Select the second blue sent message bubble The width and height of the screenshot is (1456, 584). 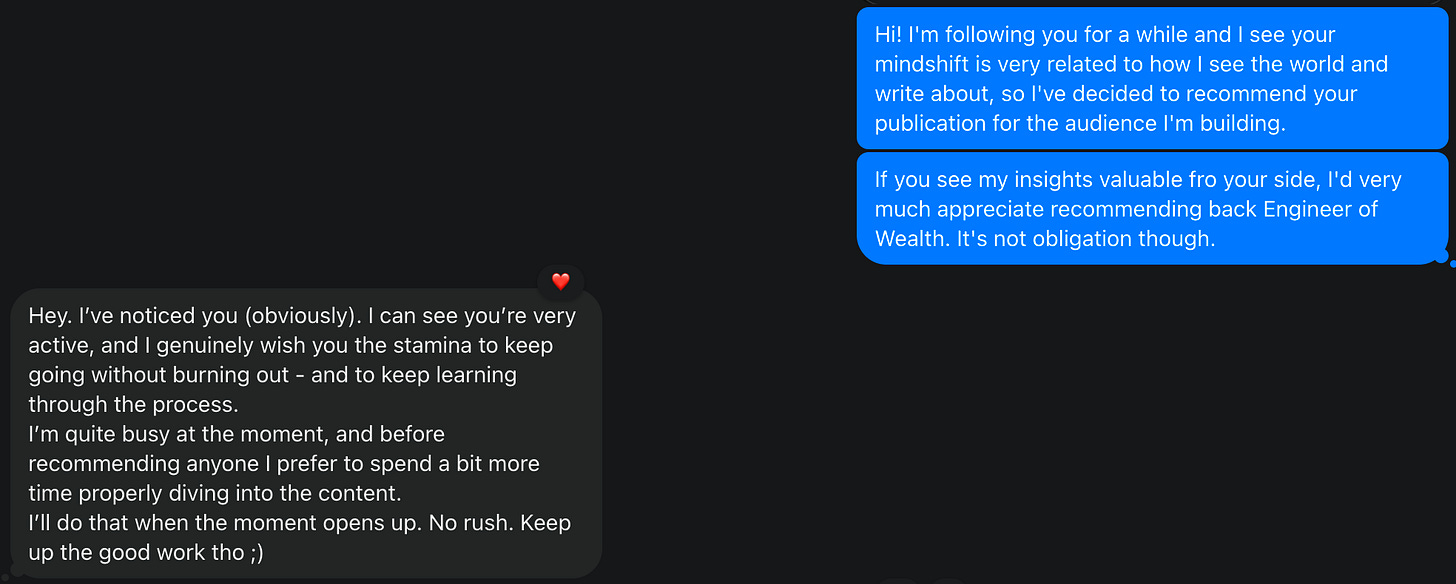pyautogui.click(x=1152, y=208)
